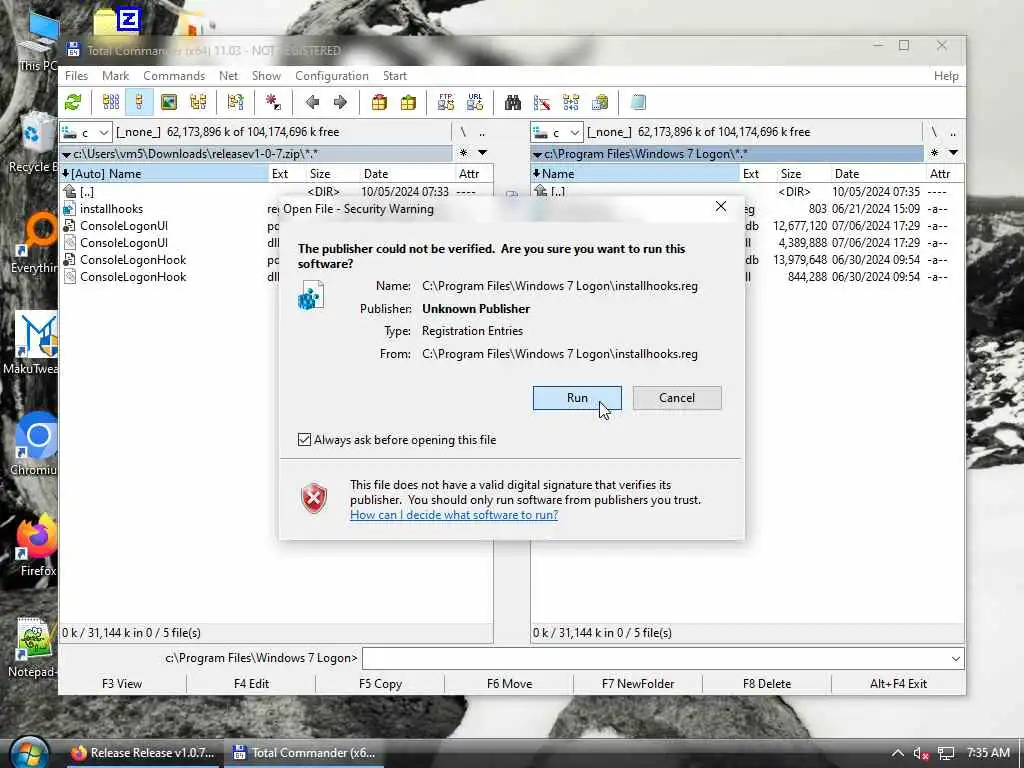Open the command line history dropdown
This screenshot has height=768, width=1024.
[x=955, y=658]
